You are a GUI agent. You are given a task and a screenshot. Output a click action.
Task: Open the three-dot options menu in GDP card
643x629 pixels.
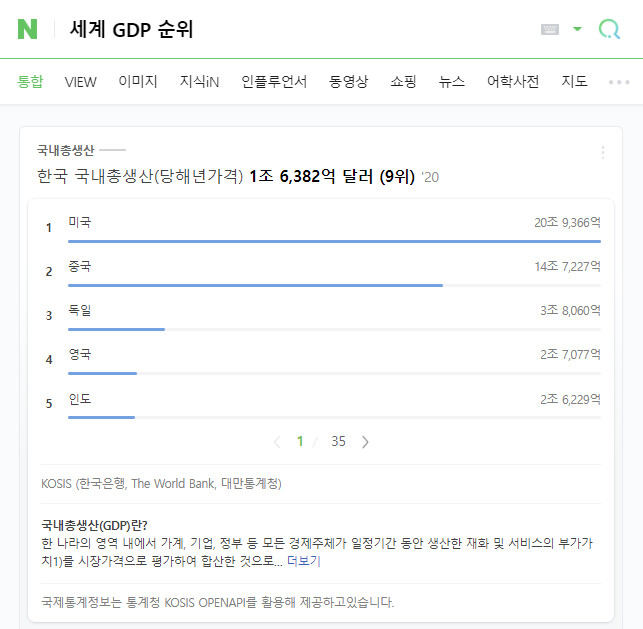[602, 152]
